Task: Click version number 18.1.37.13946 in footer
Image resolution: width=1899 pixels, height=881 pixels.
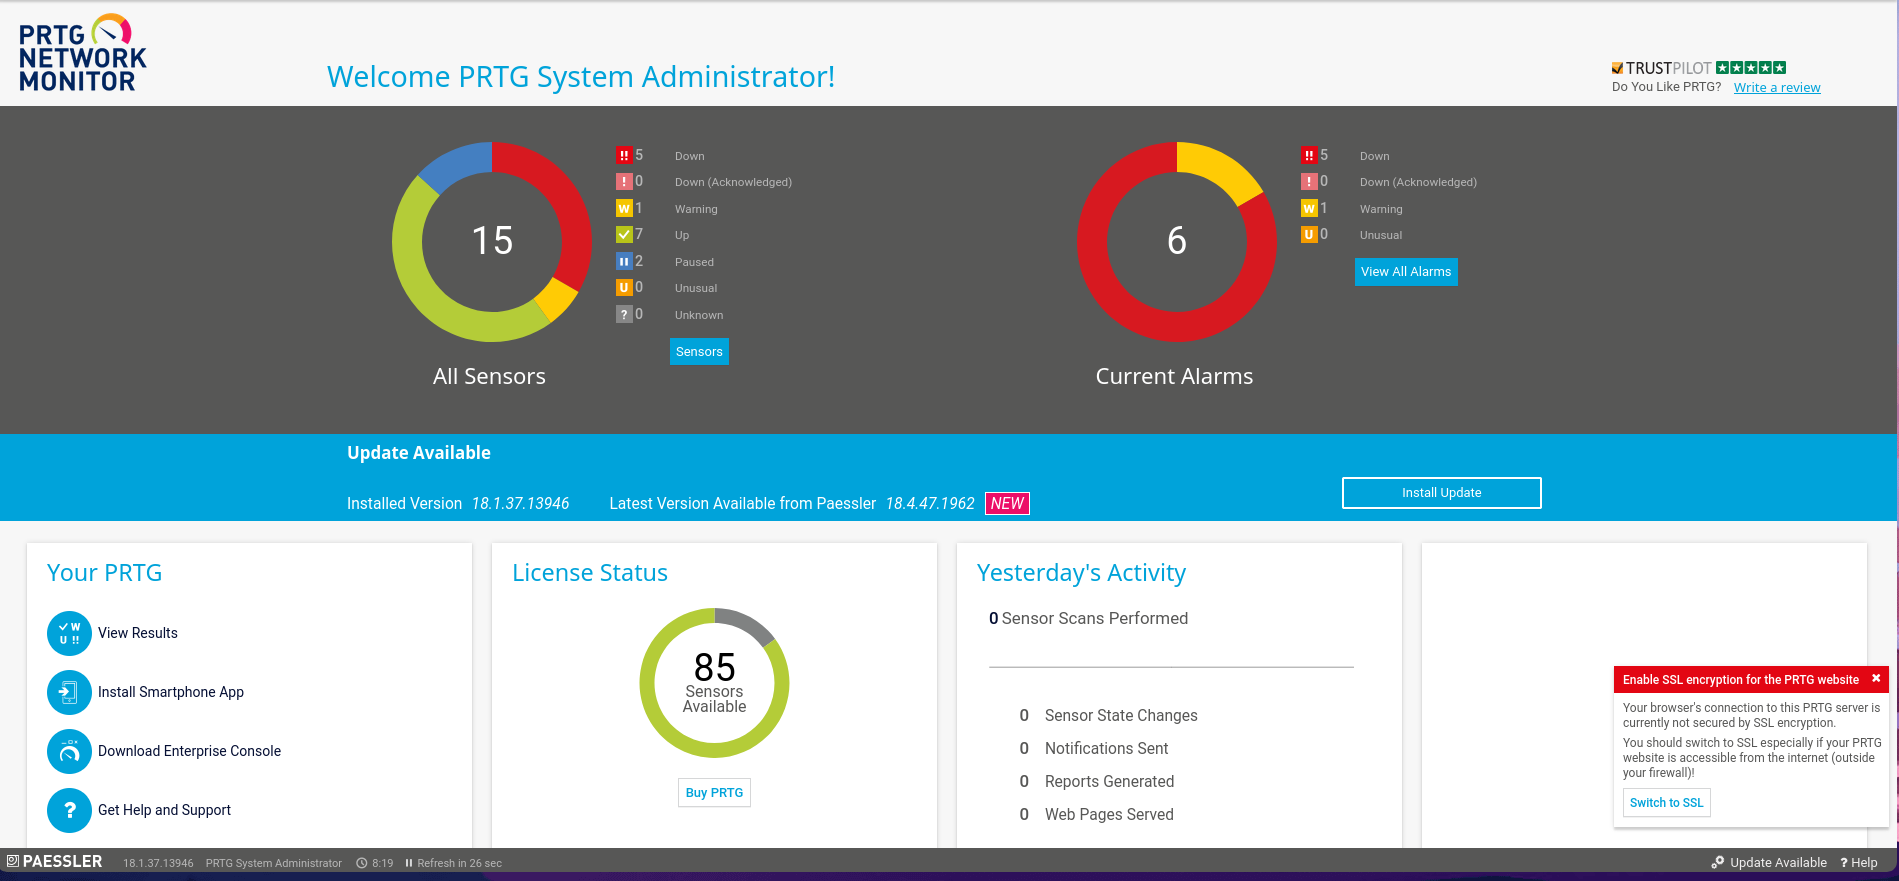Action: point(158,863)
